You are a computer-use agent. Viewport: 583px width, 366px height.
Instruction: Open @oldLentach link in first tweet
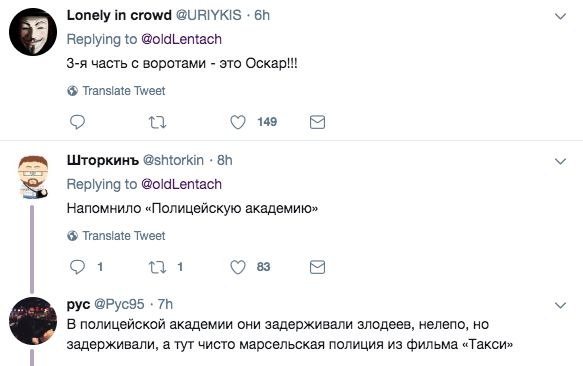(x=181, y=39)
